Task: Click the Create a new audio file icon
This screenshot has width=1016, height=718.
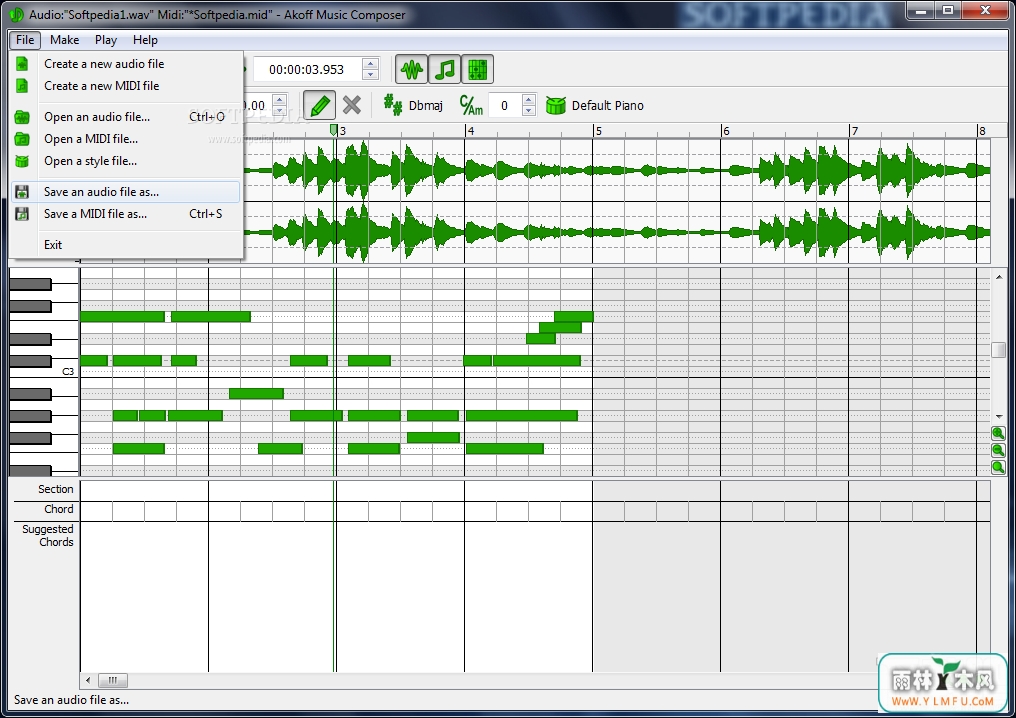Action: pos(22,64)
